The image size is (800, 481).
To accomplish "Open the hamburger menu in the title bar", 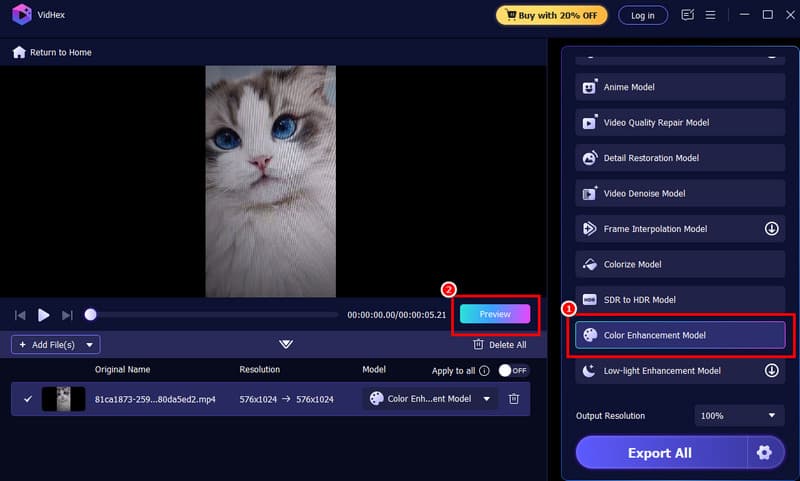I will 711,15.
